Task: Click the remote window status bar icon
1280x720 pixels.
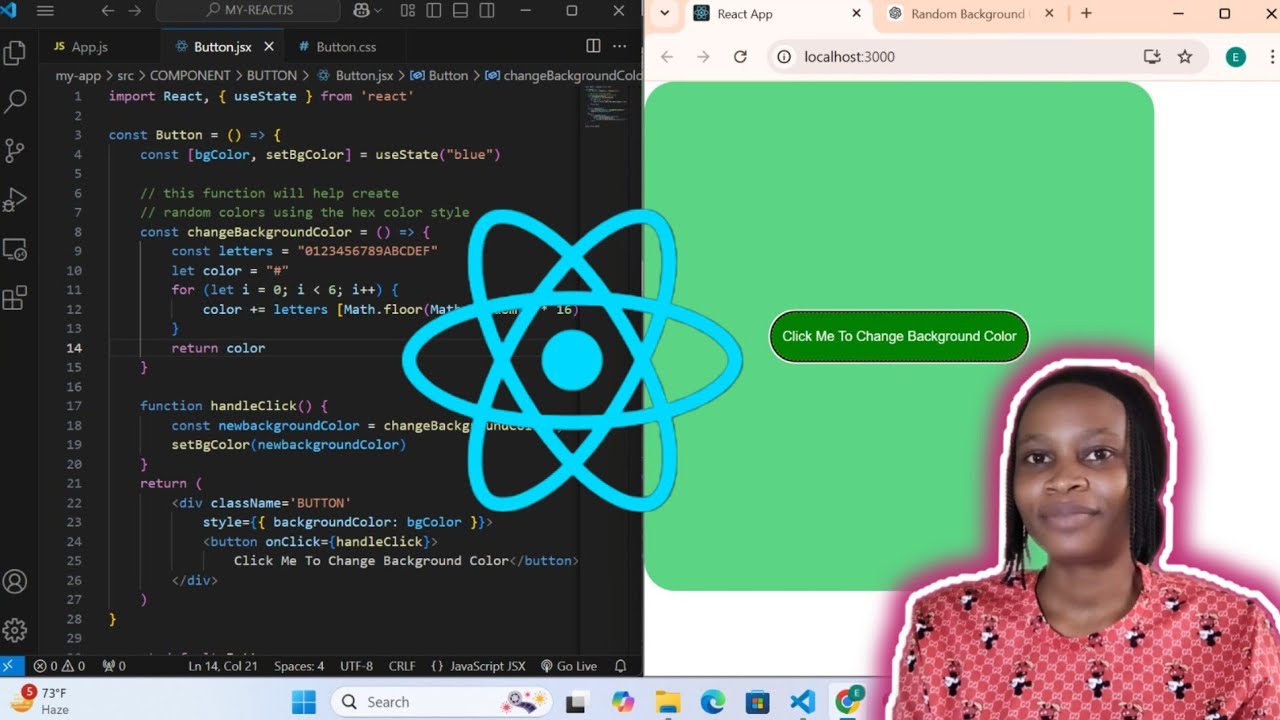Action: click(x=9, y=665)
